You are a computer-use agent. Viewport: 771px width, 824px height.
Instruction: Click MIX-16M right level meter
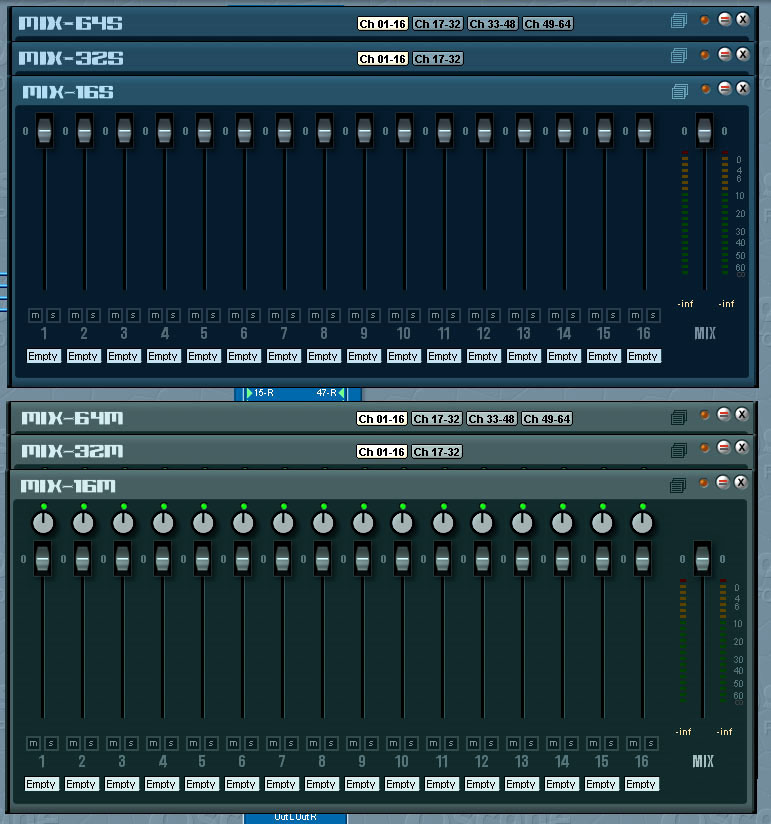(x=723, y=641)
